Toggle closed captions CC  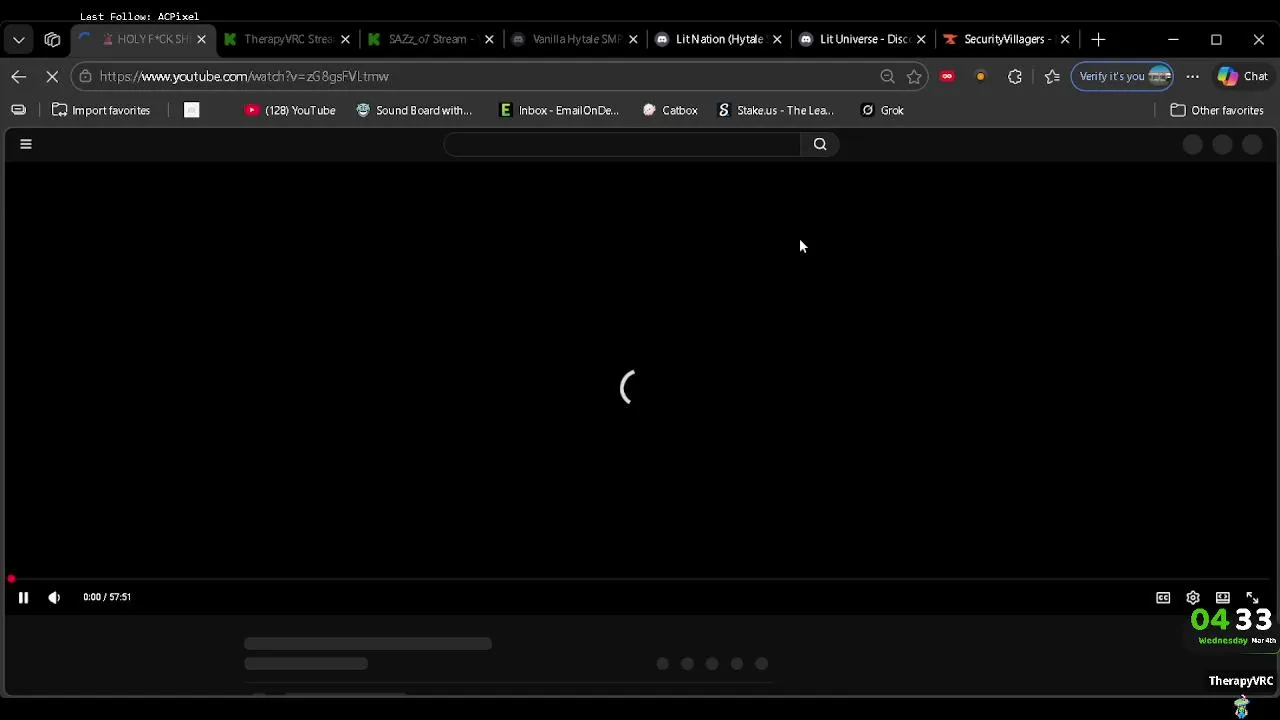1163,597
